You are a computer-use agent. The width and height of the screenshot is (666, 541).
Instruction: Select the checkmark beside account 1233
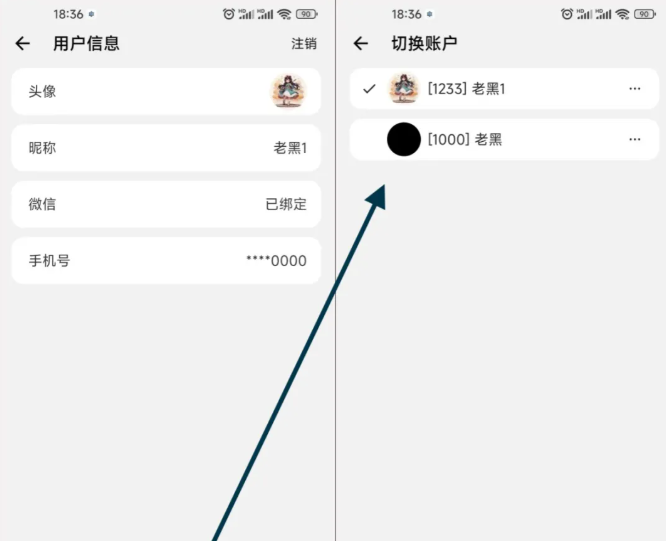tap(369, 89)
